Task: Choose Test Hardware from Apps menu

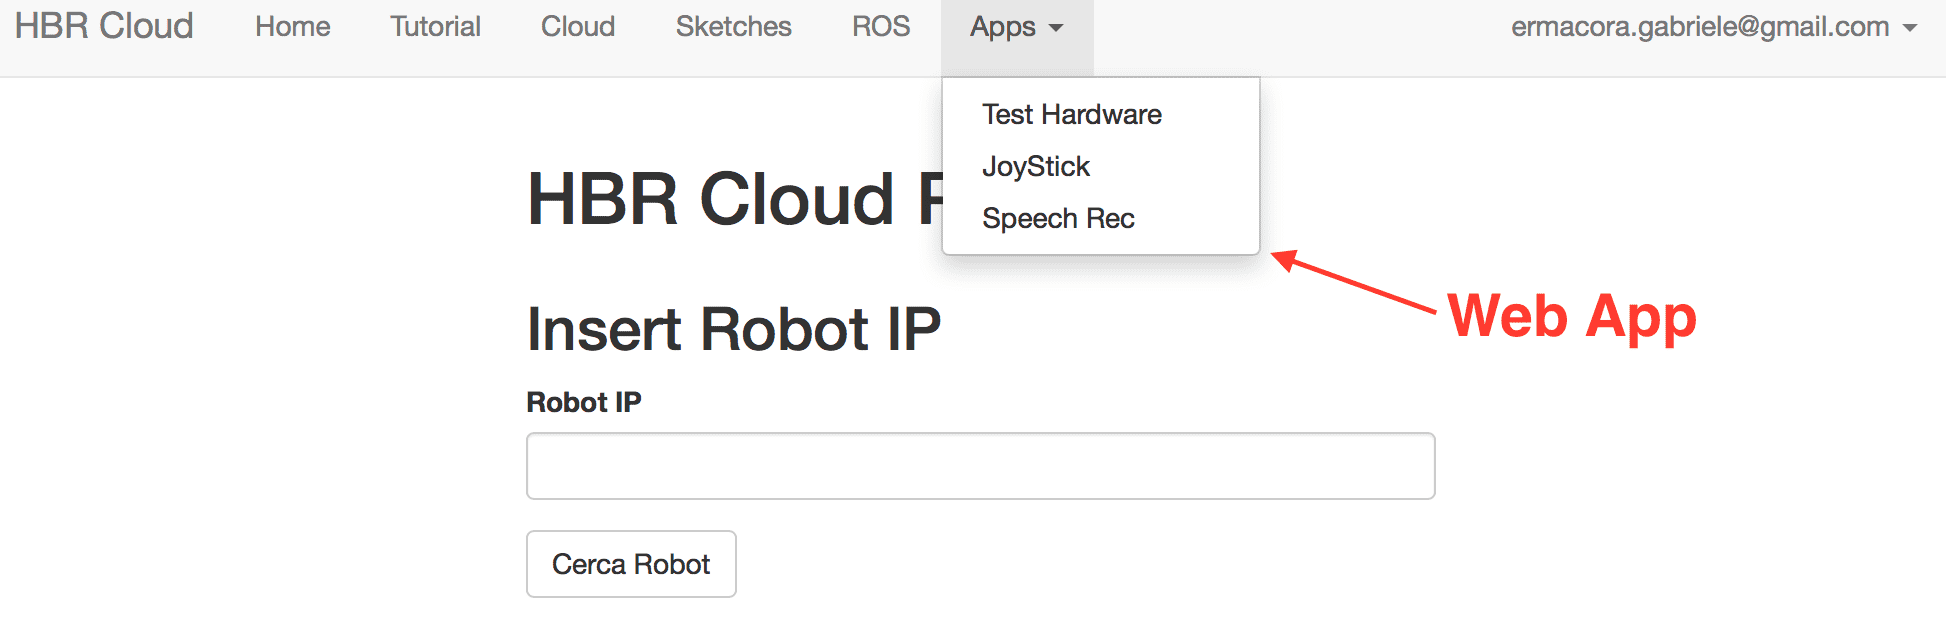Action: point(1071,114)
